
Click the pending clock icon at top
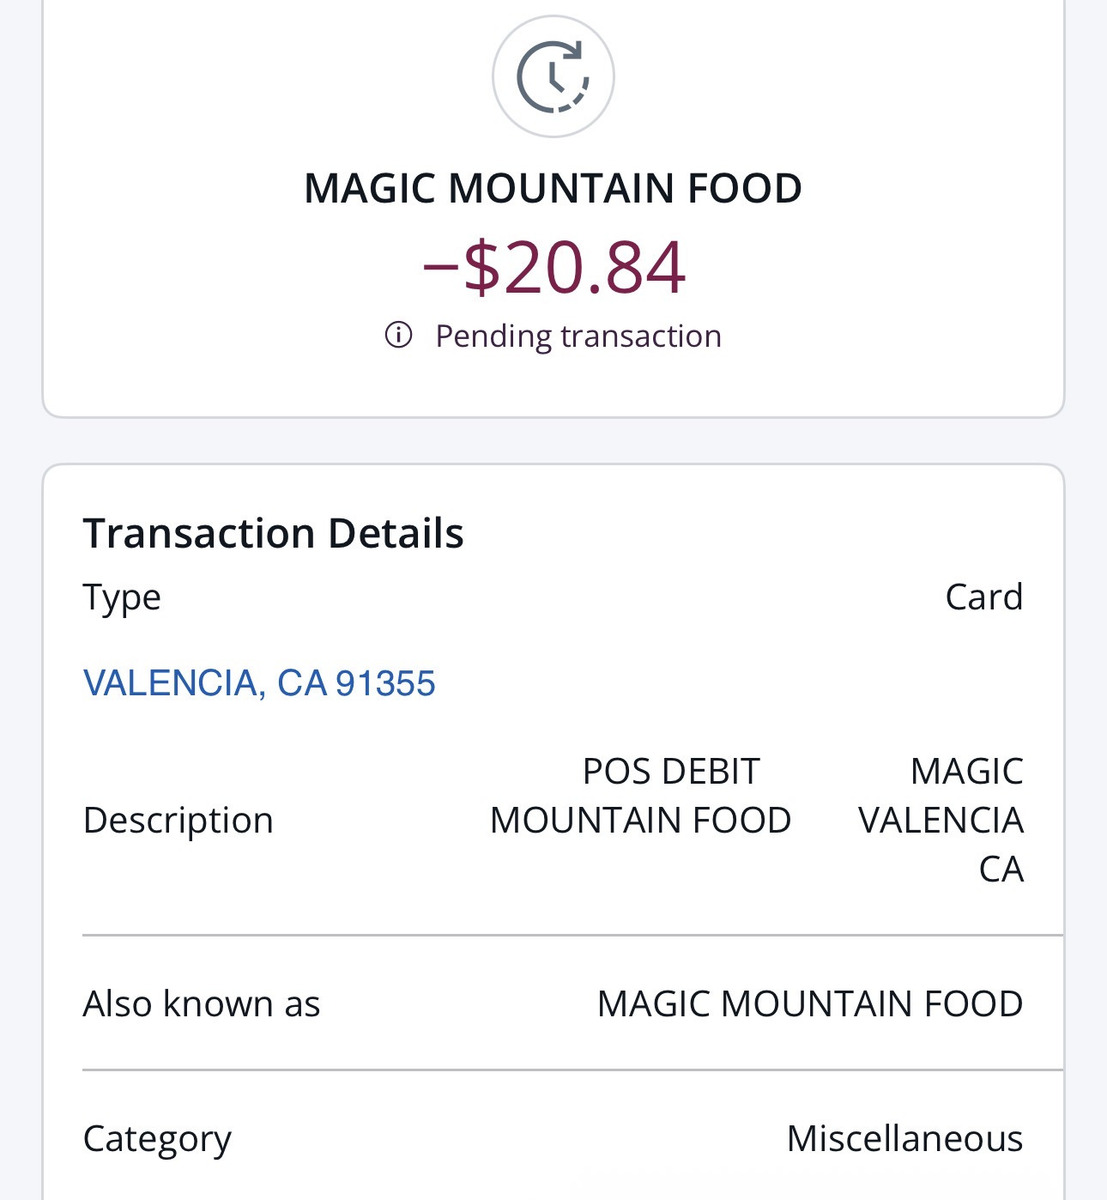pyautogui.click(x=553, y=77)
